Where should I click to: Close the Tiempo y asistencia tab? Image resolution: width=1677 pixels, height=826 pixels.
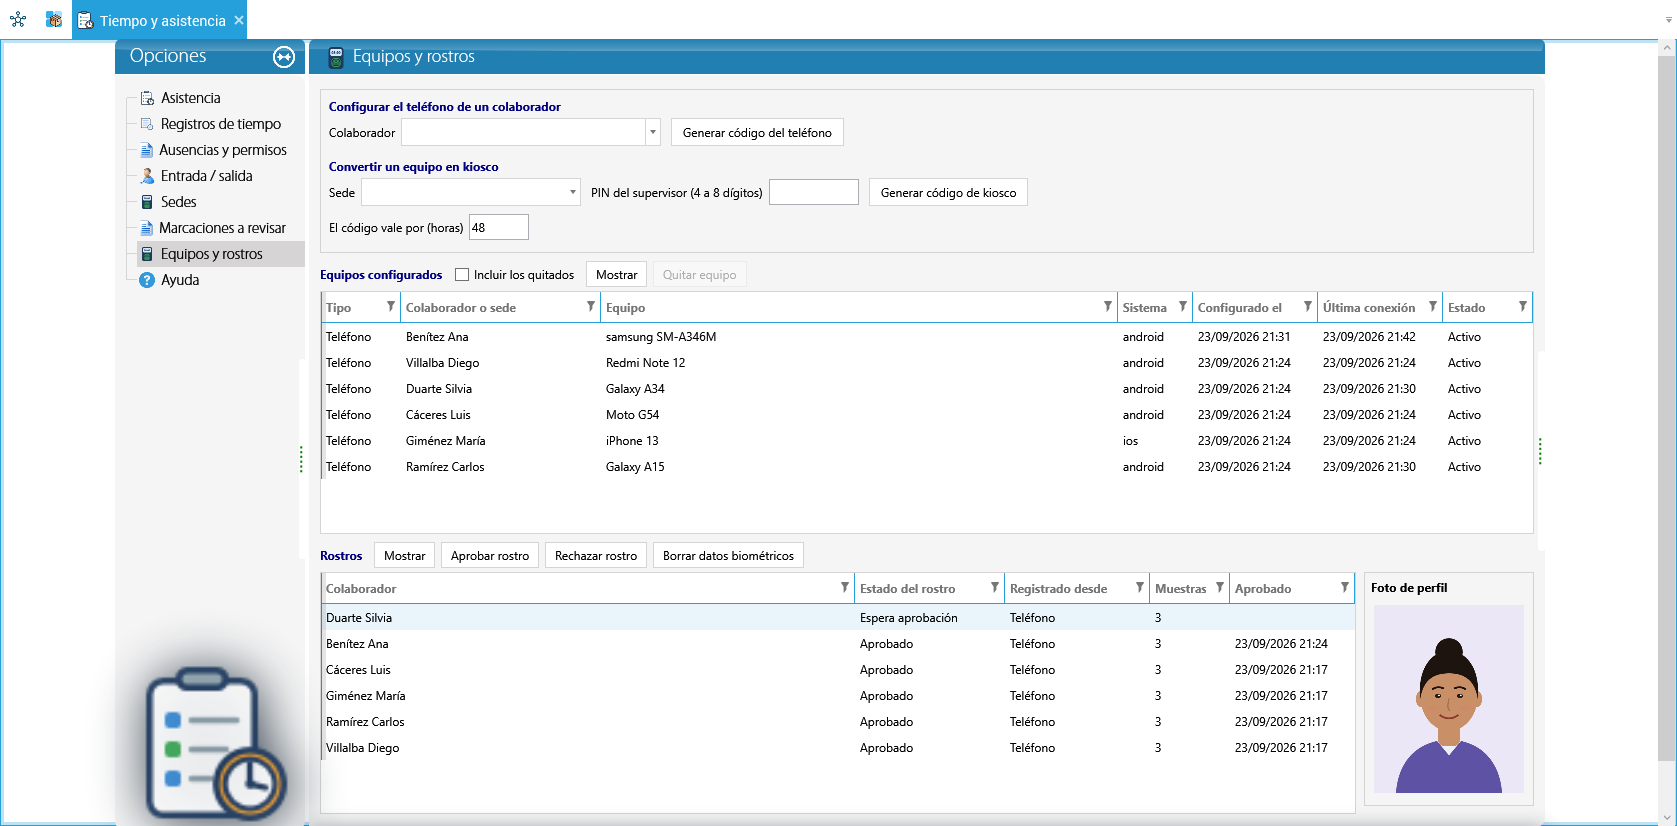[239, 20]
